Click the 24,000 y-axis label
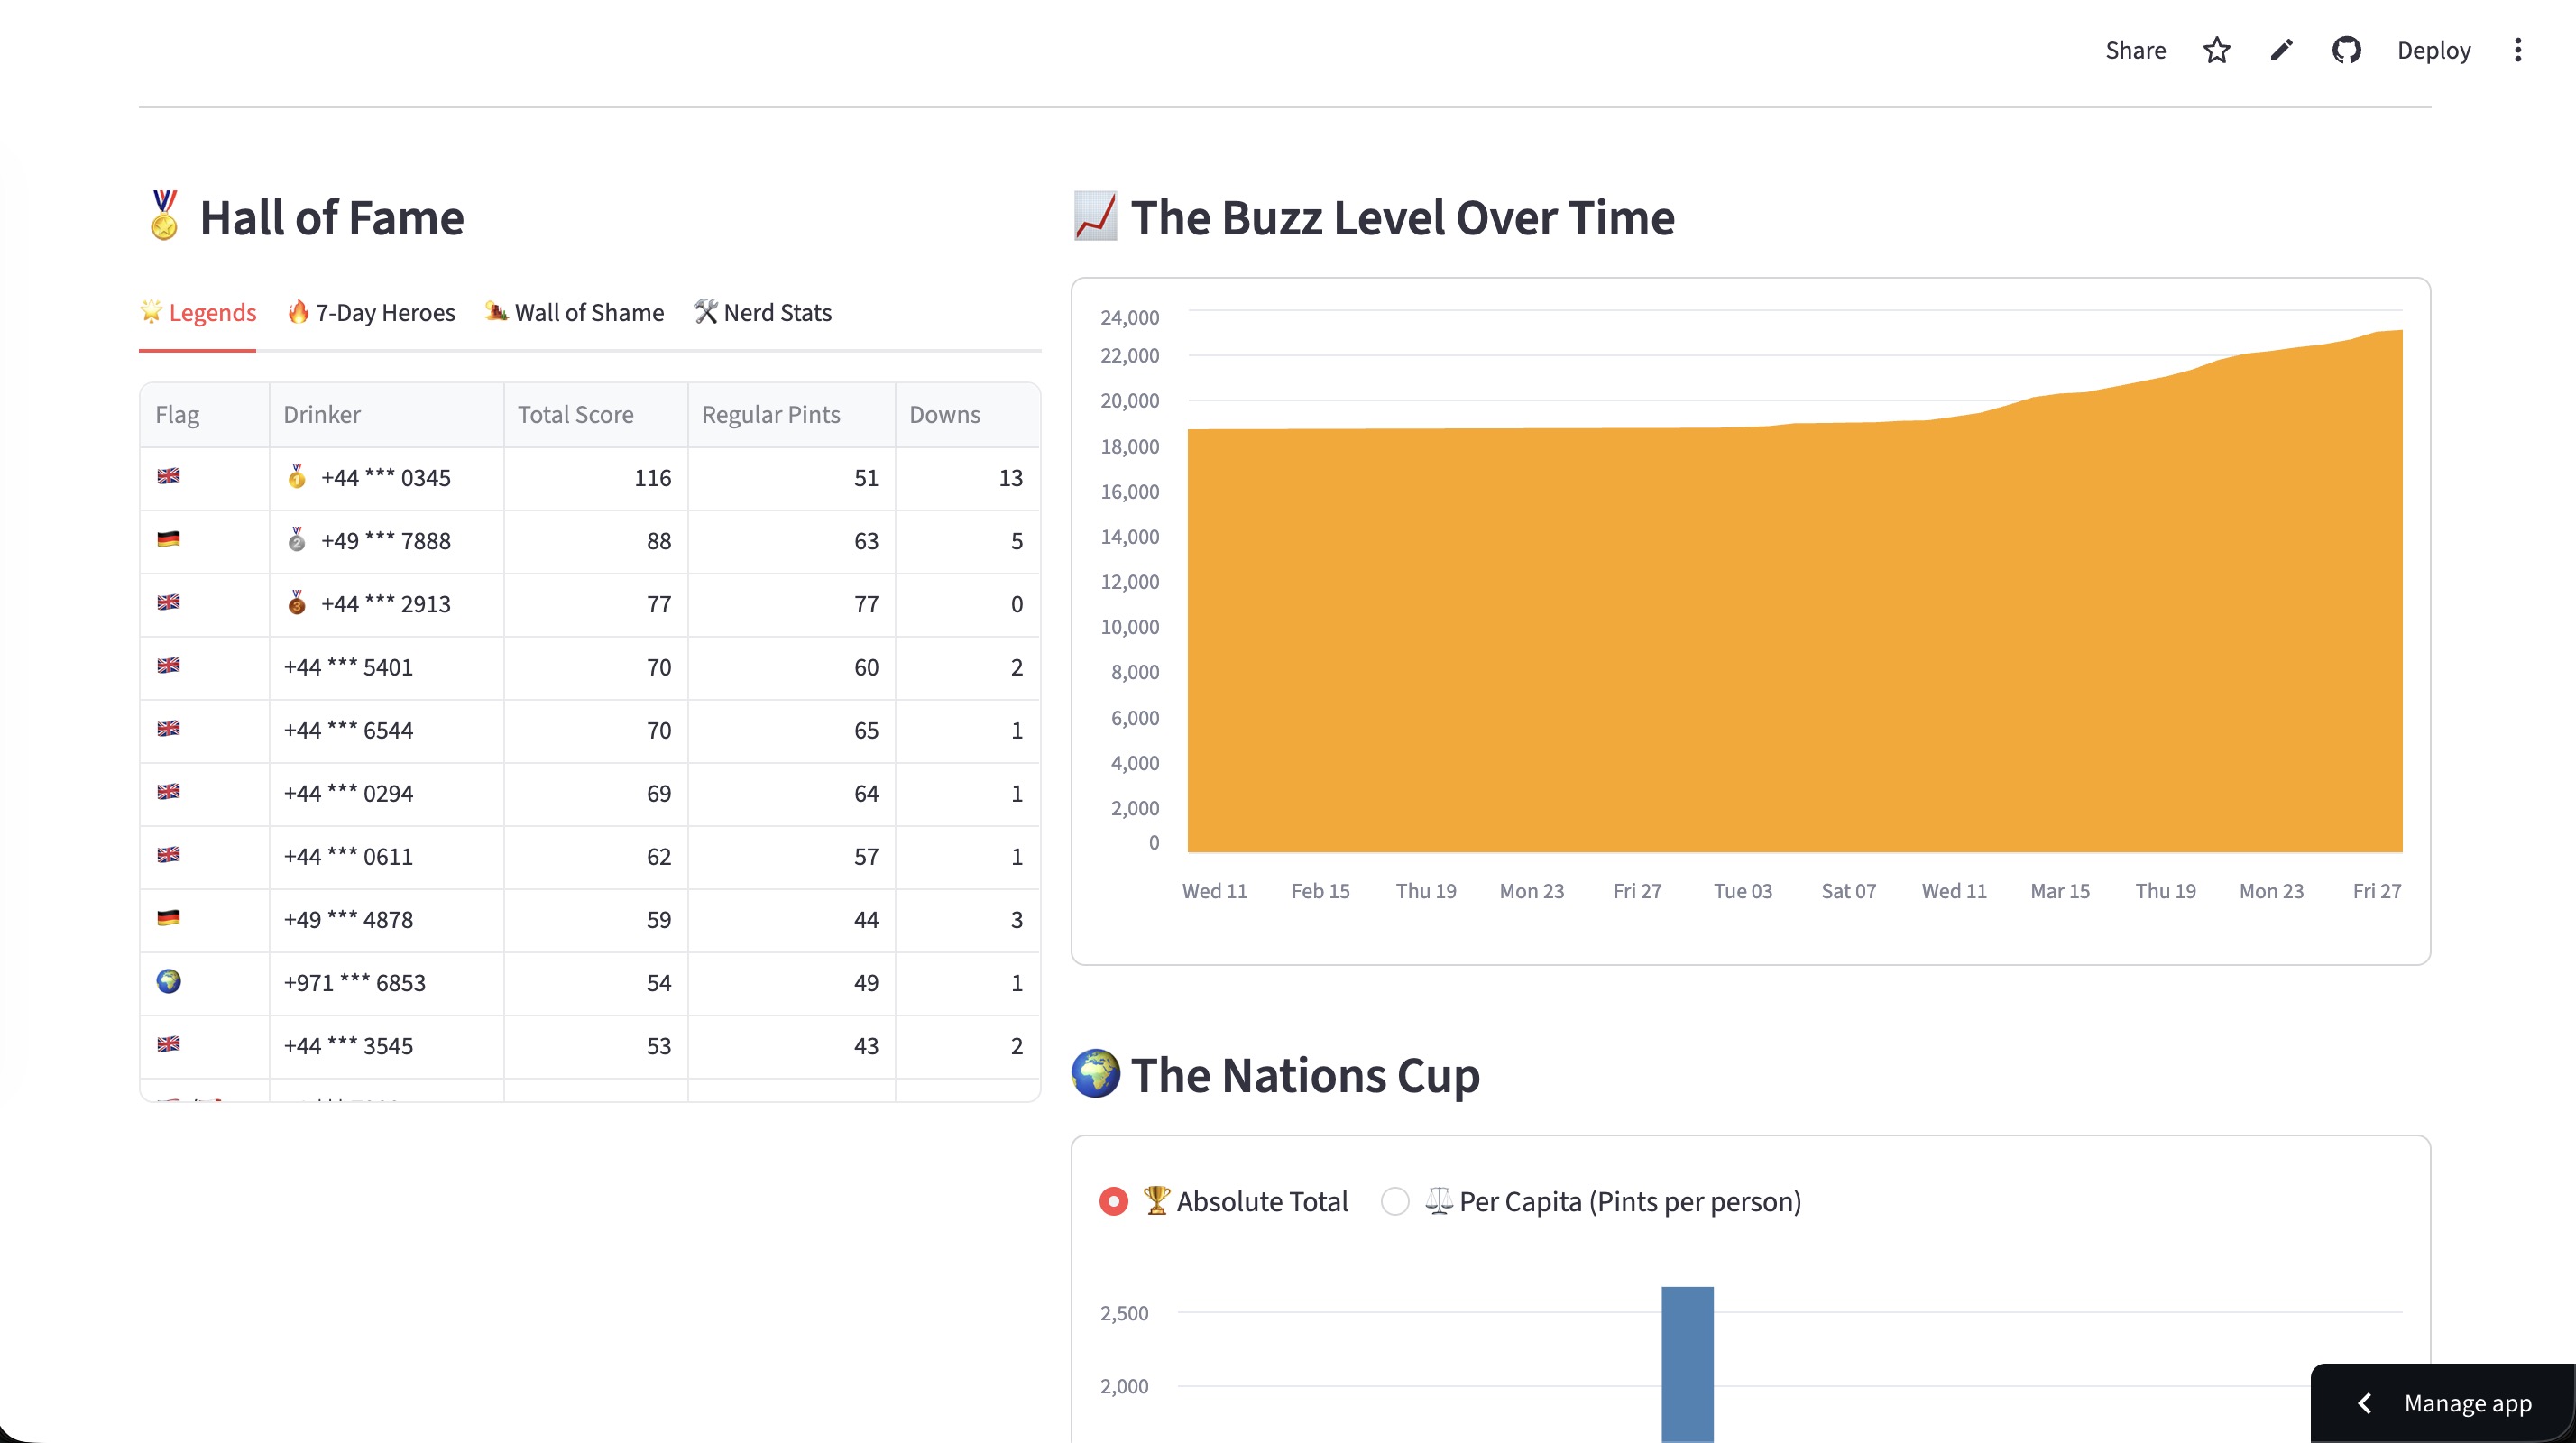Viewport: 2576px width, 1443px height. click(1129, 317)
